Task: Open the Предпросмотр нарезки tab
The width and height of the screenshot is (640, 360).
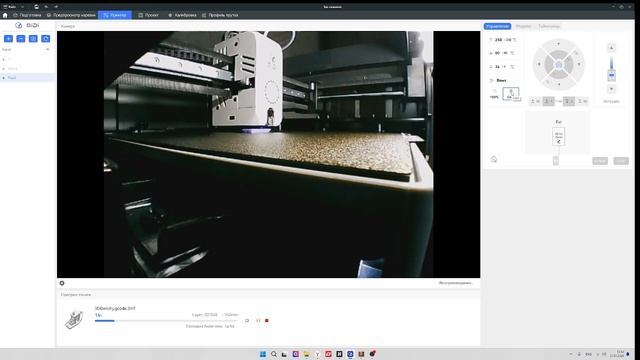Action: tap(71, 15)
